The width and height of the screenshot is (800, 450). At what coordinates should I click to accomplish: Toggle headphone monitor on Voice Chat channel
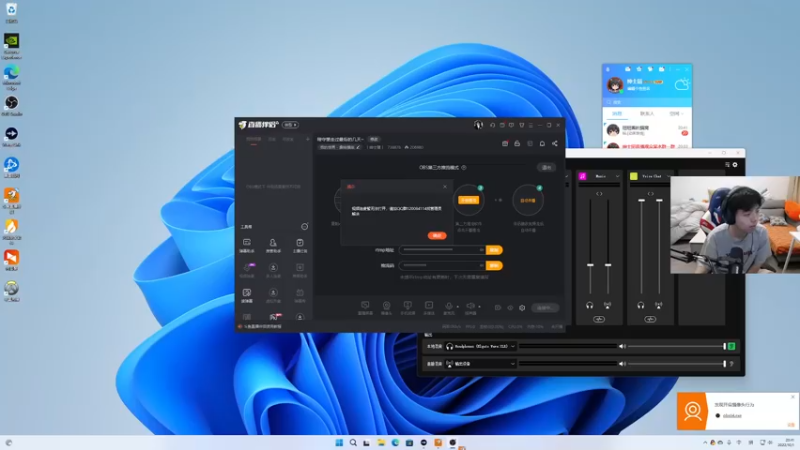[x=641, y=305]
